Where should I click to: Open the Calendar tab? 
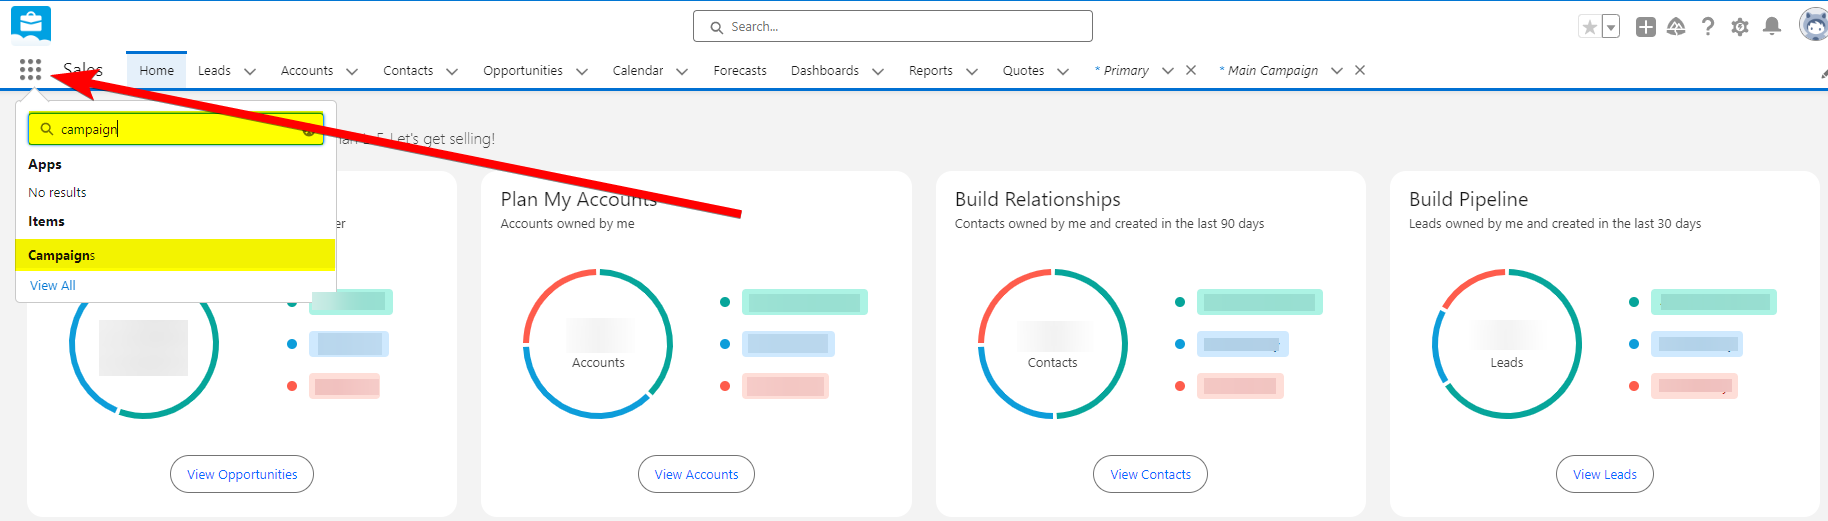point(638,70)
